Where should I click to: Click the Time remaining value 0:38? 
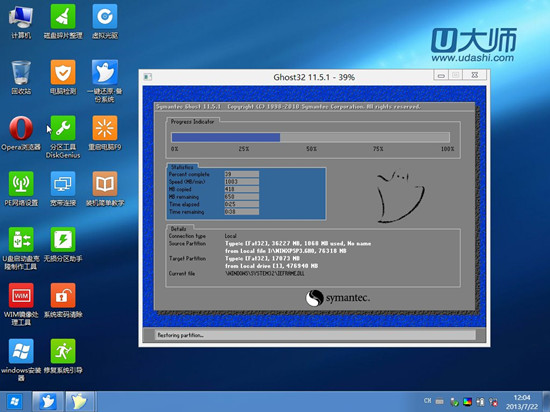click(x=242, y=212)
